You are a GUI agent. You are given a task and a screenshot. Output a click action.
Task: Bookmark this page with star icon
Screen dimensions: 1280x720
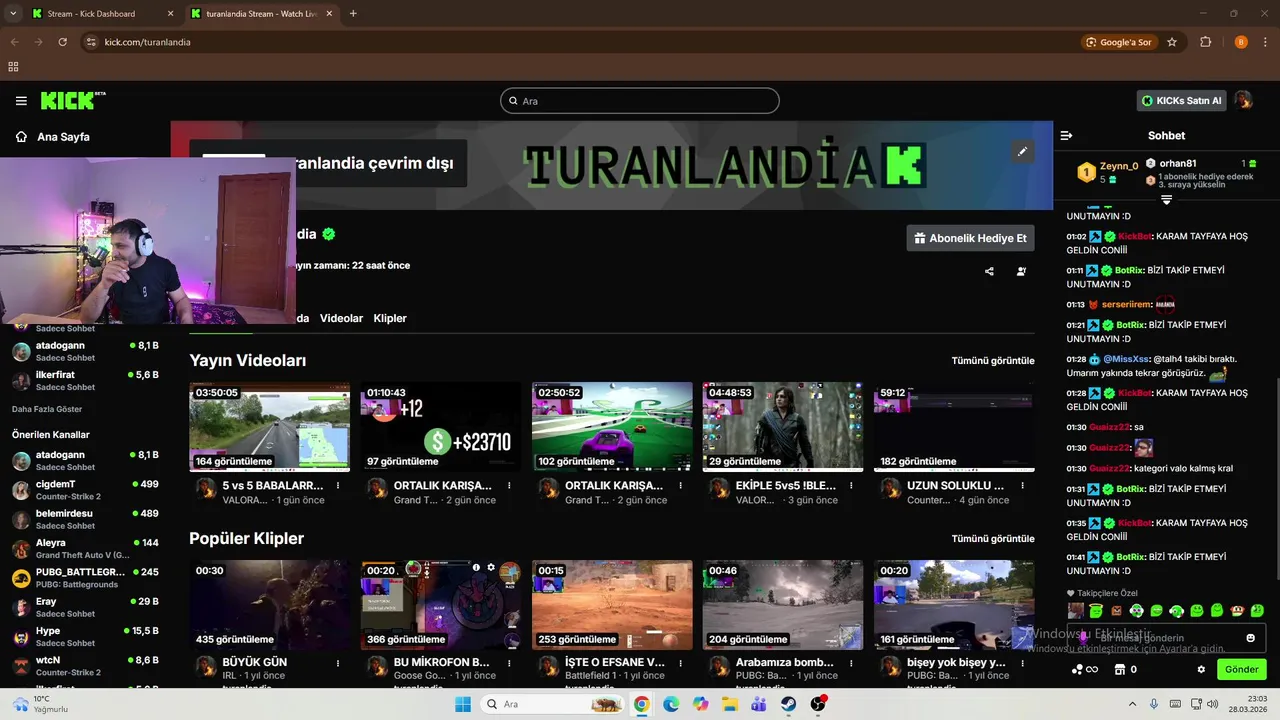click(x=1172, y=42)
